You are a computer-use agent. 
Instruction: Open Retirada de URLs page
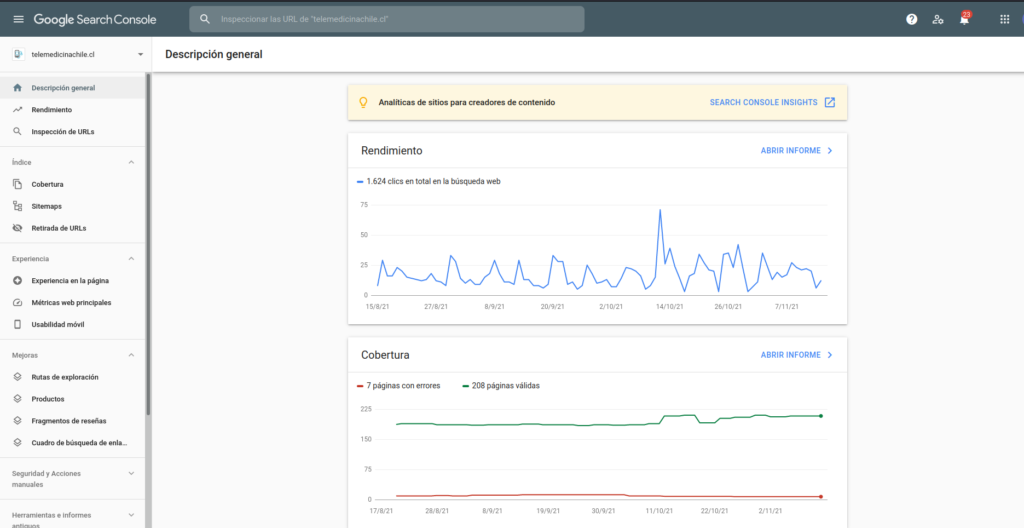coord(72,228)
